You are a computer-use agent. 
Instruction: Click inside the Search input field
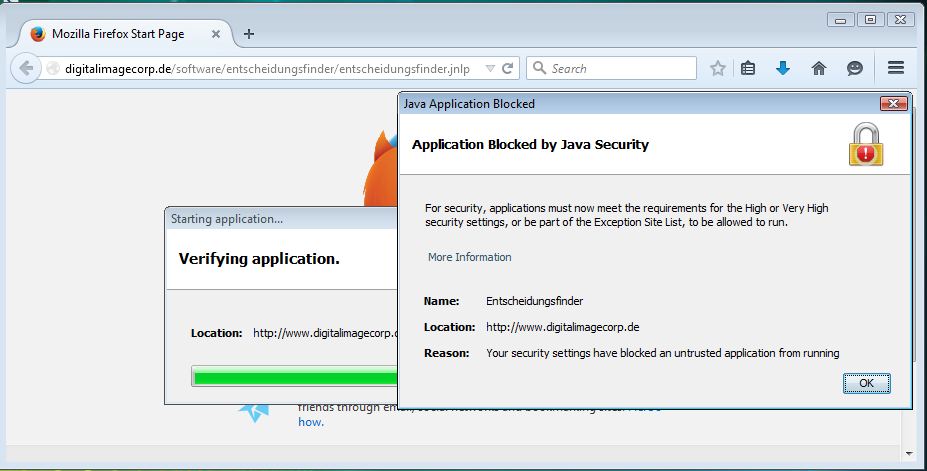(620, 69)
